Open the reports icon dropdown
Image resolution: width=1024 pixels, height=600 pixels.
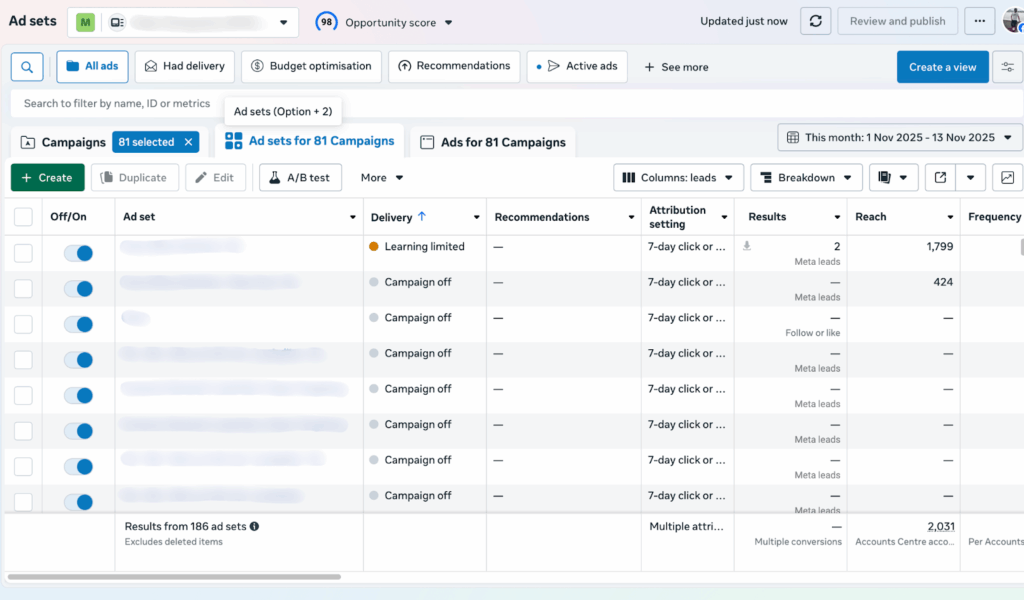click(x=893, y=178)
